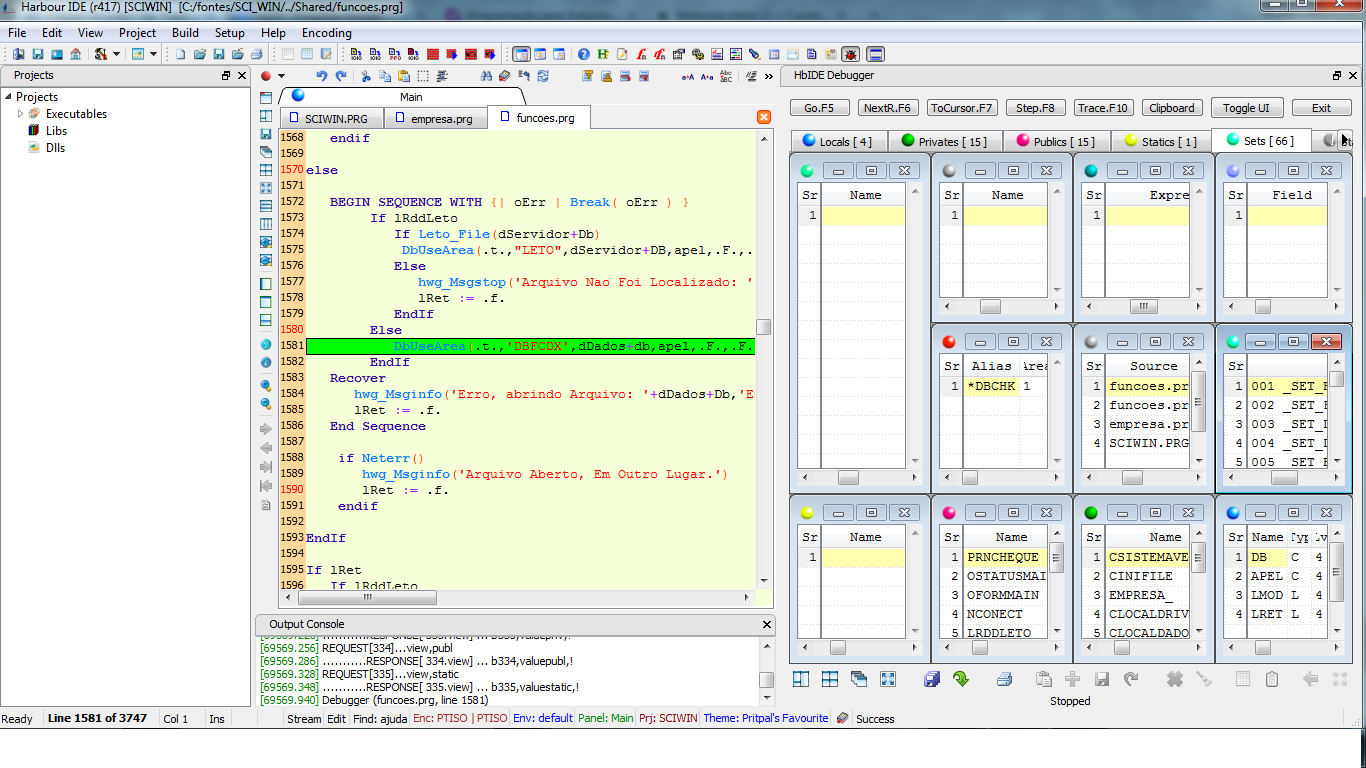Click the editor horizontal scrollbar thumb
The image size is (1366, 768).
(x=366, y=597)
